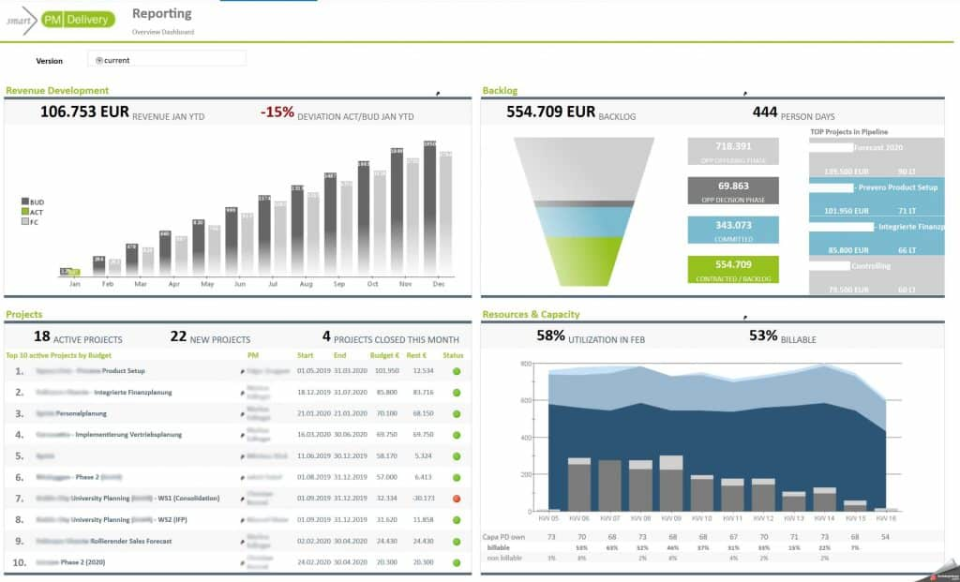Click the Version input field
This screenshot has width=960, height=582.
click(x=167, y=60)
